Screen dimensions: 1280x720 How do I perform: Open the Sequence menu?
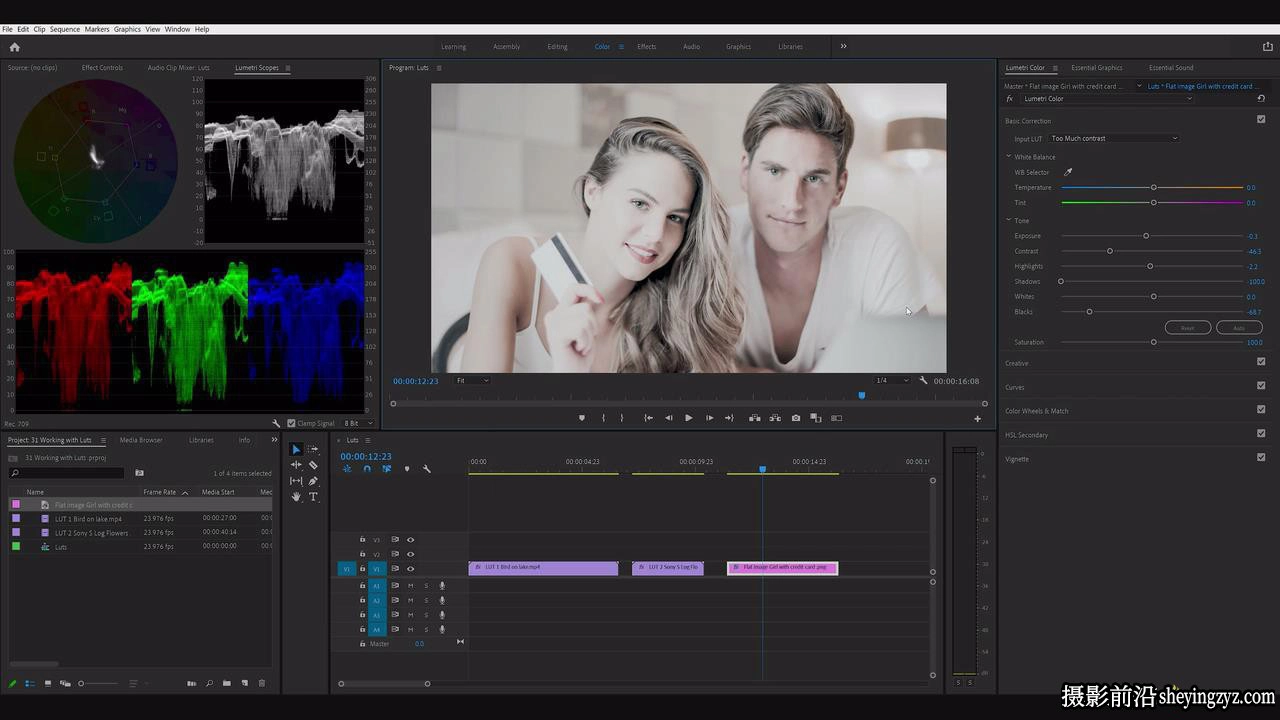click(x=64, y=29)
